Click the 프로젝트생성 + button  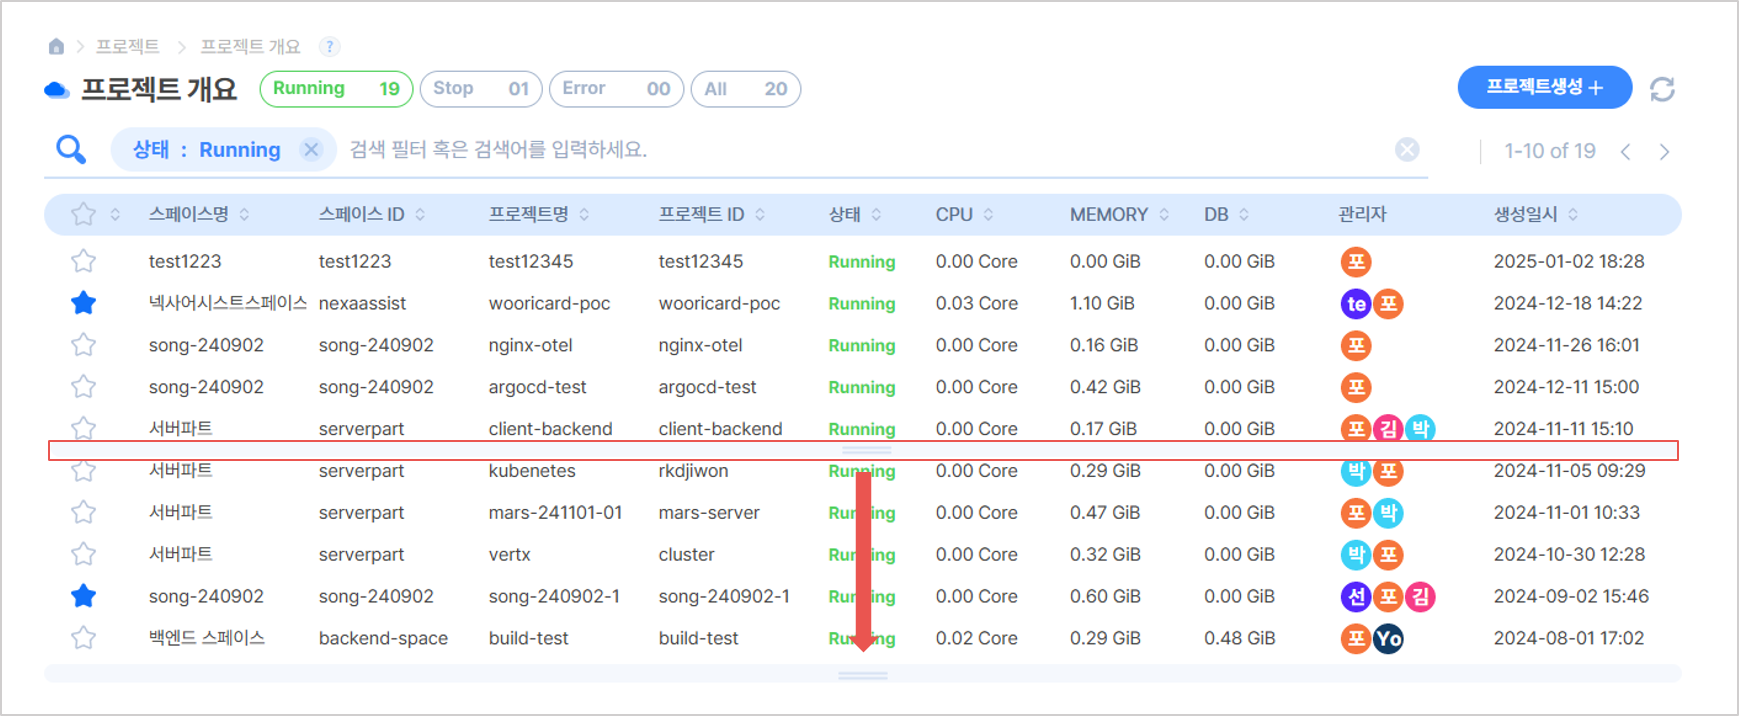click(1545, 88)
